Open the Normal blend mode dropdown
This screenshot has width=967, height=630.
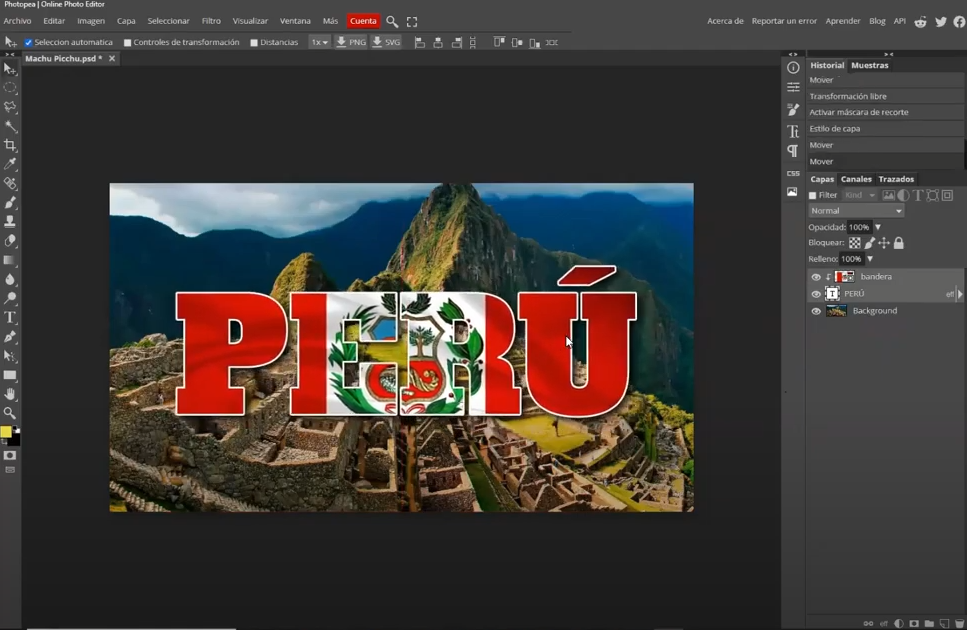[x=856, y=211]
